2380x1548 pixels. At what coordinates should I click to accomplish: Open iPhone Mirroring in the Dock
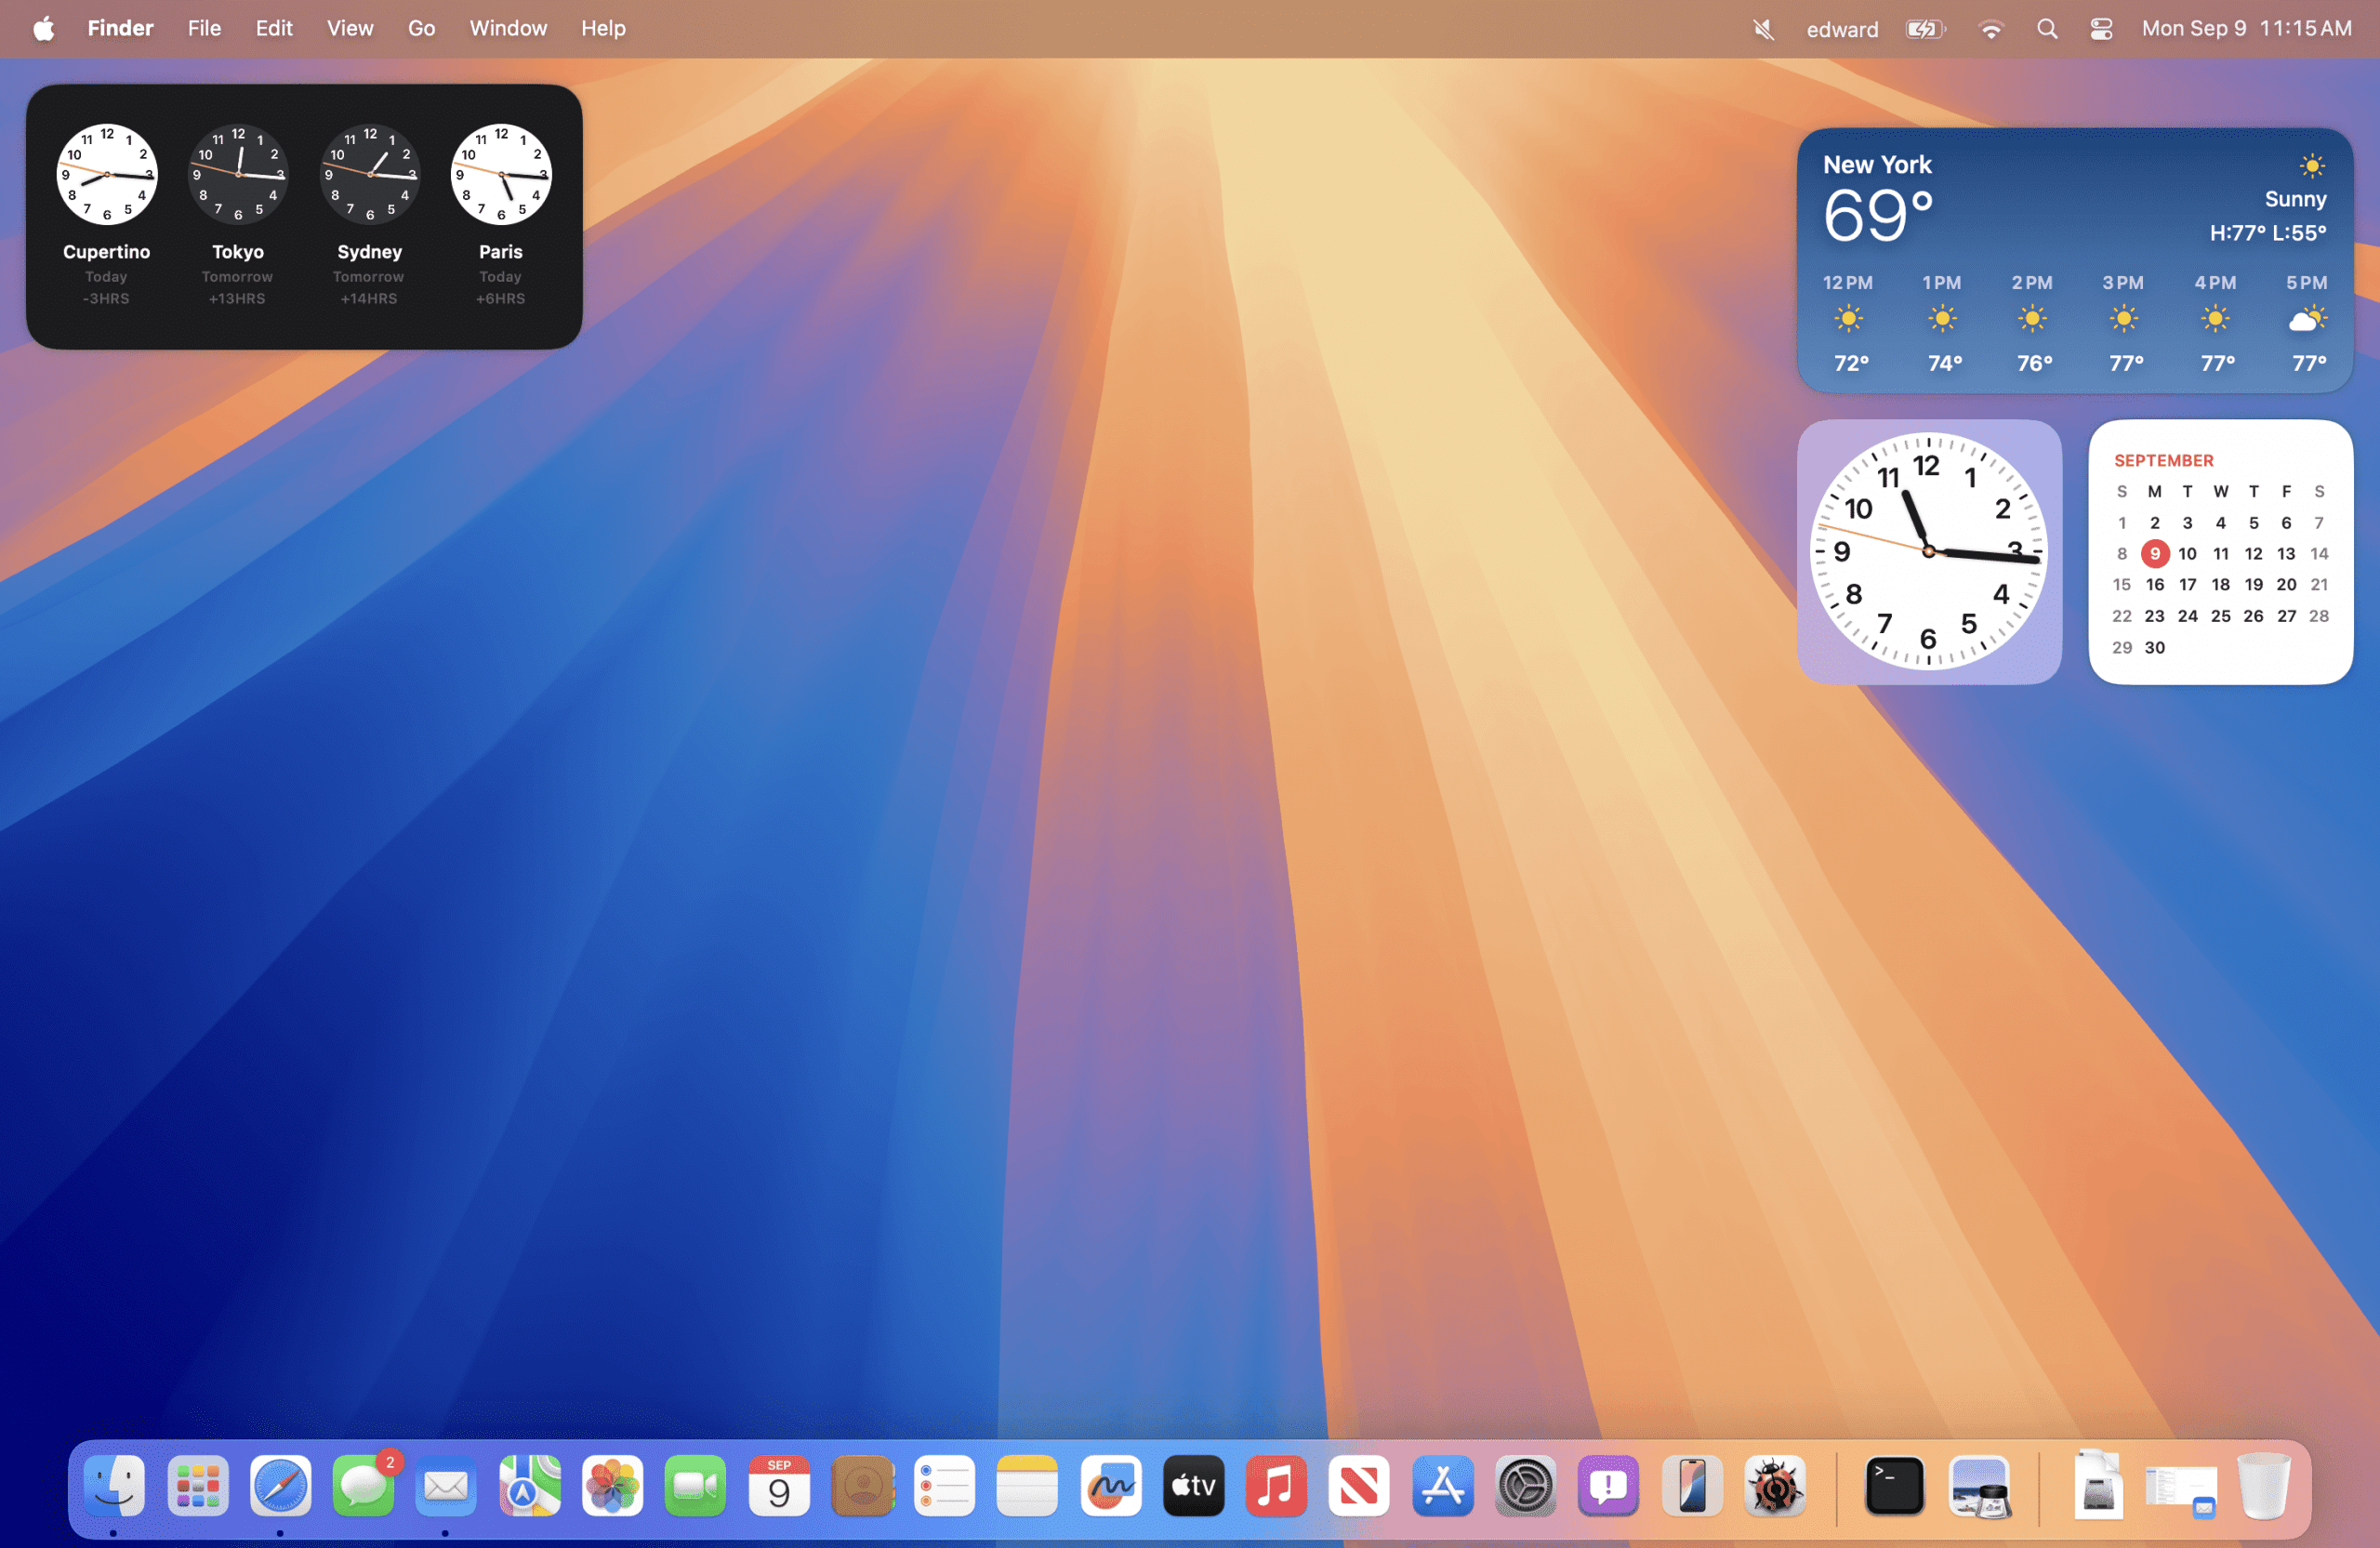point(1692,1485)
